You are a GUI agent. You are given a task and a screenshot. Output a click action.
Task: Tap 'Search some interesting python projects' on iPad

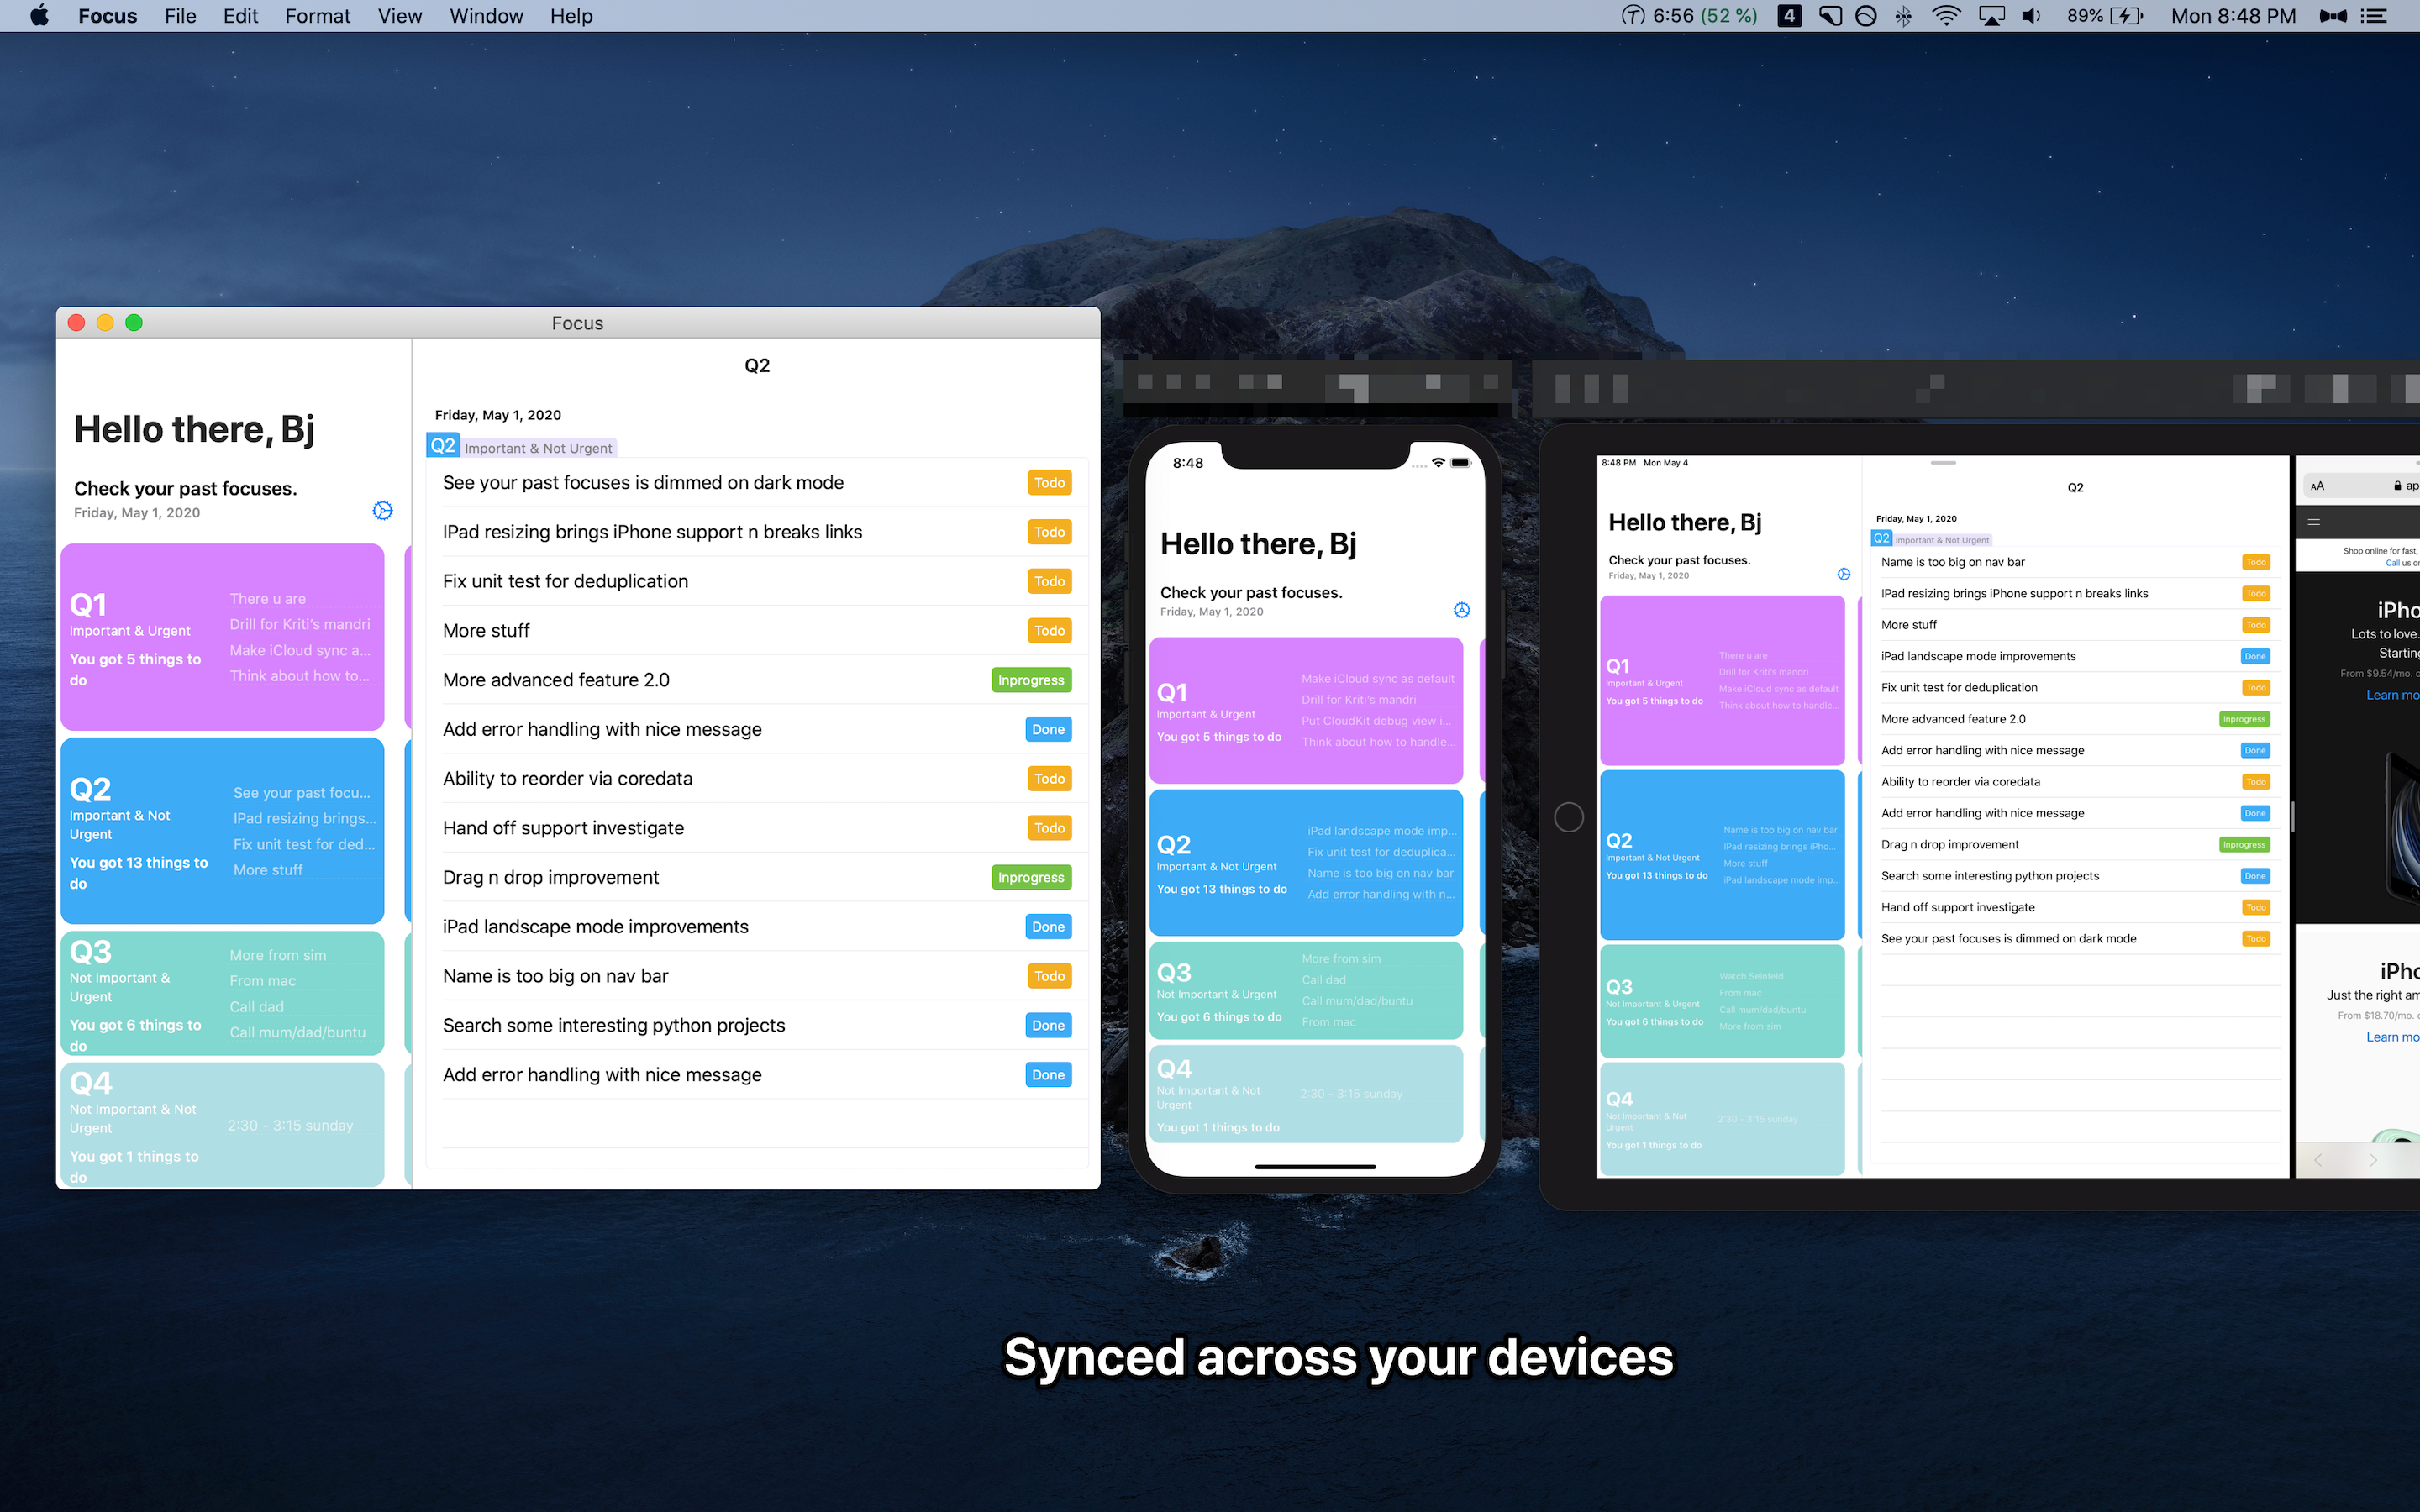click(x=2075, y=876)
